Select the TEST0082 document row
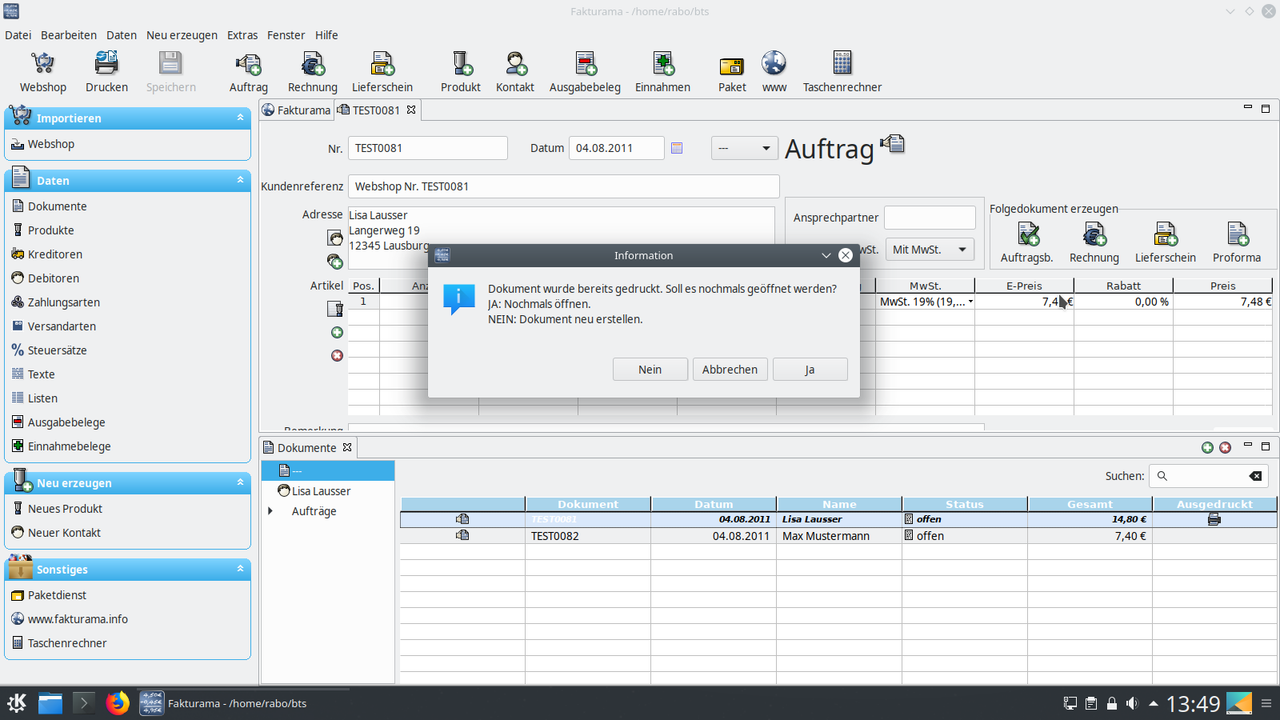1280x720 pixels. [839, 536]
